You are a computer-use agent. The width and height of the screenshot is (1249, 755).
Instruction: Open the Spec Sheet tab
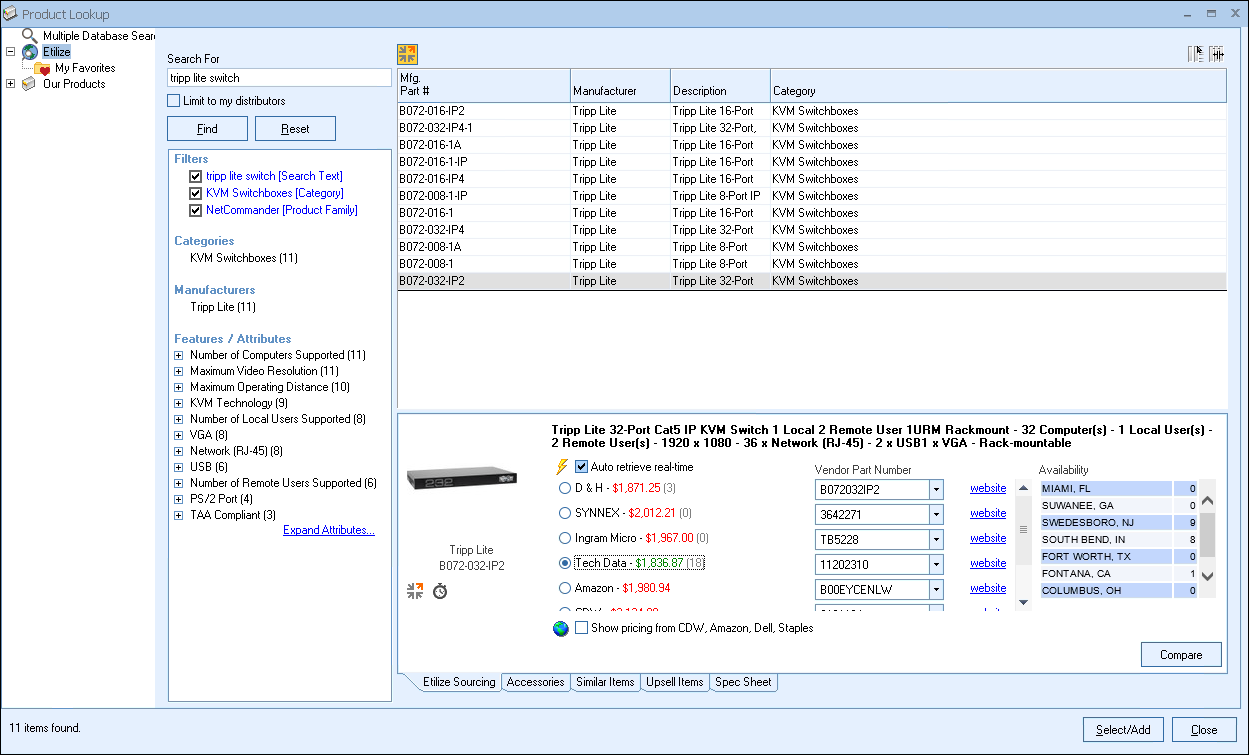click(743, 682)
